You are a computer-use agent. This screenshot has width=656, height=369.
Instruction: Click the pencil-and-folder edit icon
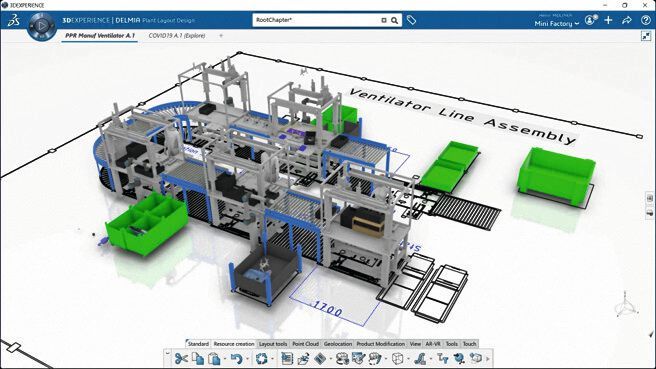click(303, 359)
